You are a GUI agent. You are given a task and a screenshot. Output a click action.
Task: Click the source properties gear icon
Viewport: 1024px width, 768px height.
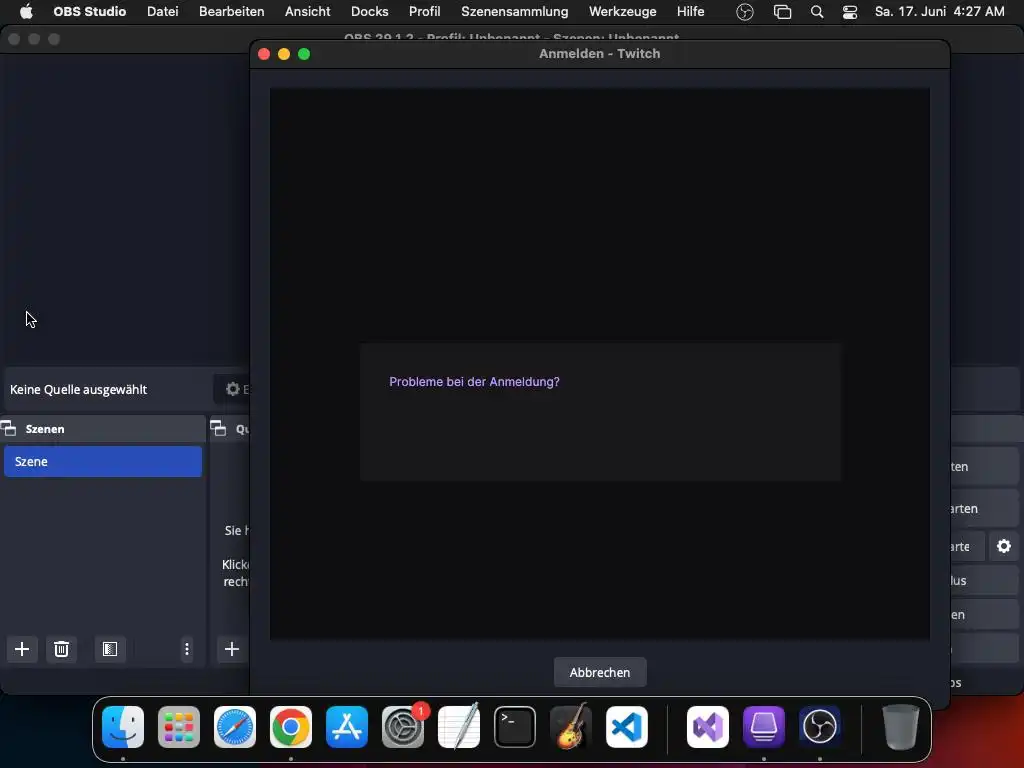click(232, 389)
